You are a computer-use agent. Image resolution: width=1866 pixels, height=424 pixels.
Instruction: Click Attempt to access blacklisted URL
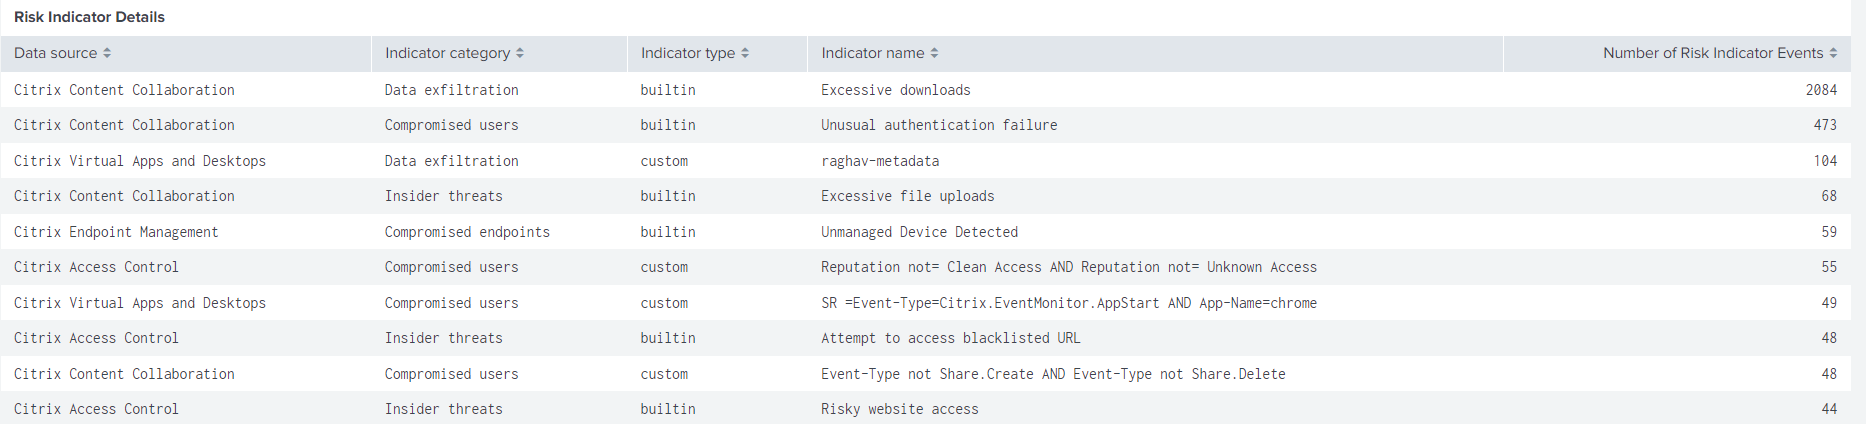(950, 338)
